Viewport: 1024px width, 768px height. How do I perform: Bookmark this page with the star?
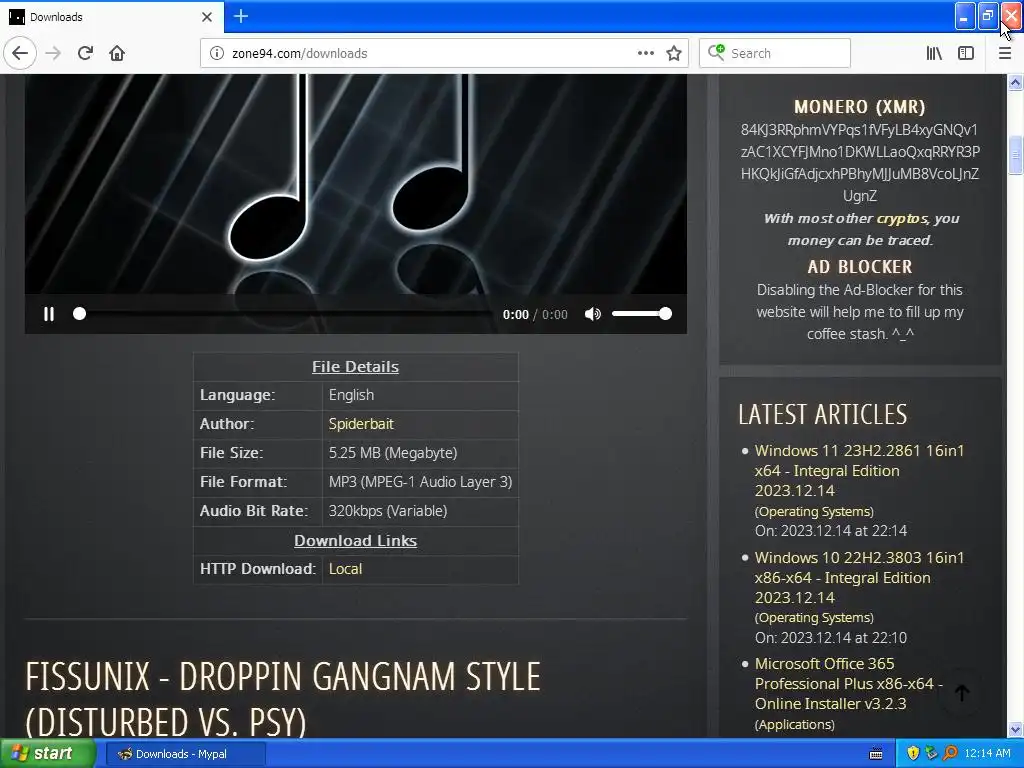[674, 54]
